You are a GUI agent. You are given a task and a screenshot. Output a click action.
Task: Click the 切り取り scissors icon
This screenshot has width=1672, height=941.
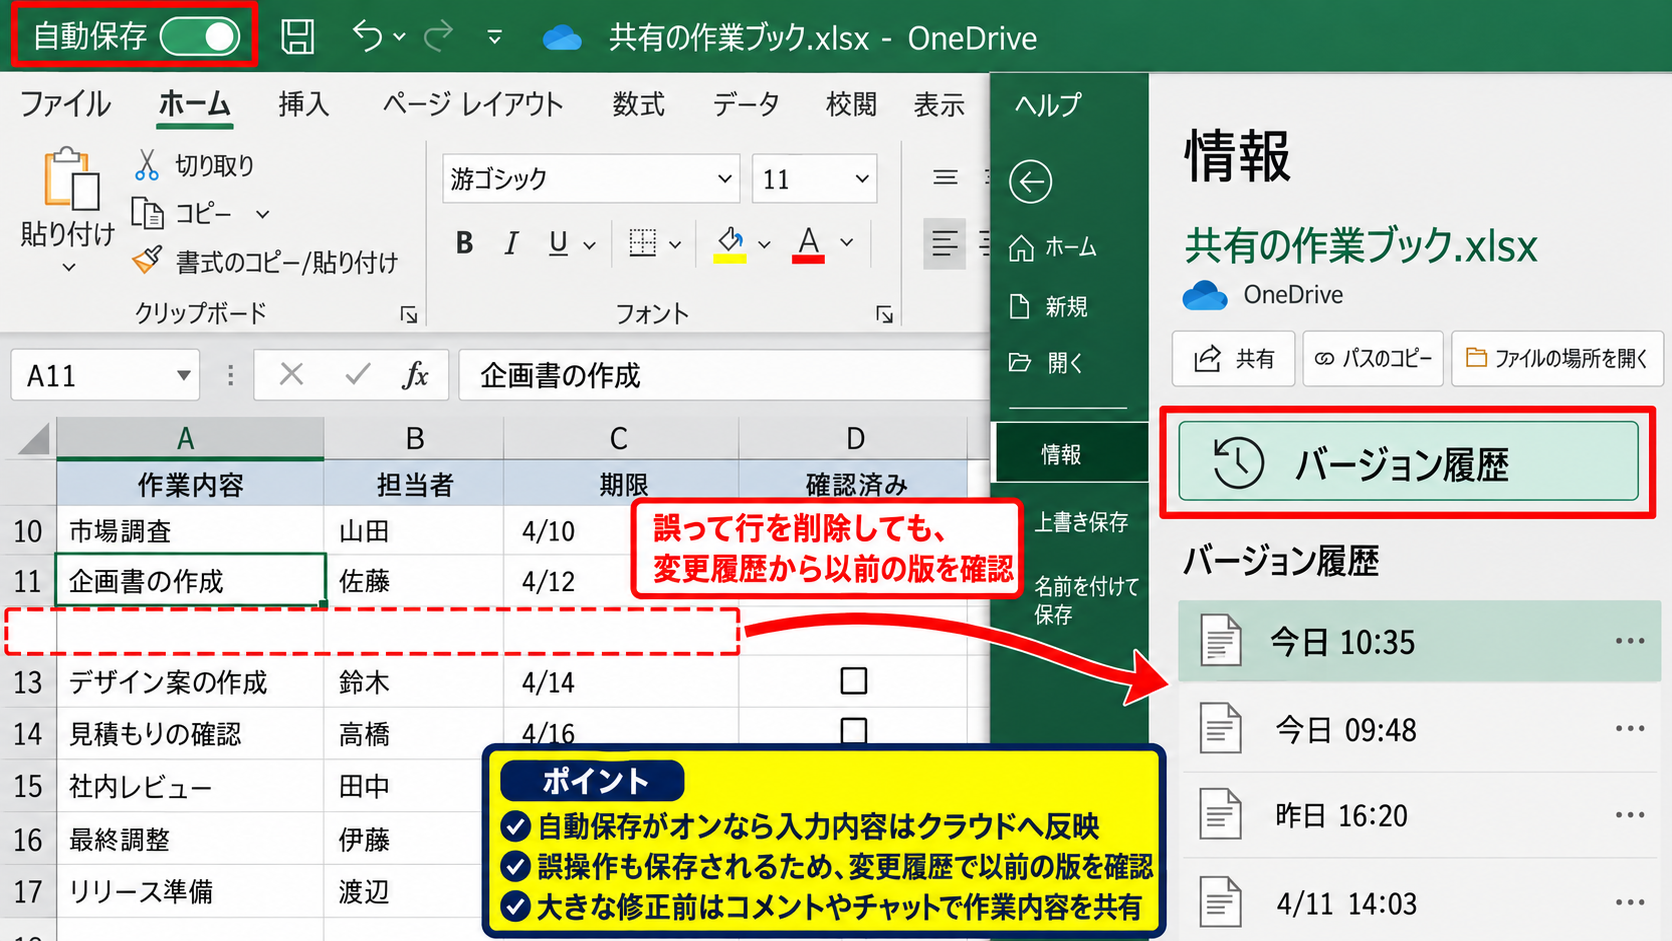[x=147, y=165]
